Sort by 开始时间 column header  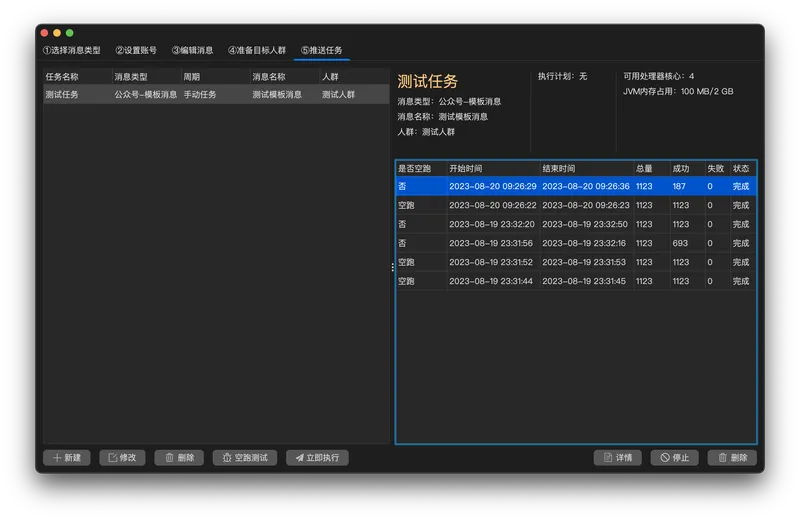coord(493,168)
